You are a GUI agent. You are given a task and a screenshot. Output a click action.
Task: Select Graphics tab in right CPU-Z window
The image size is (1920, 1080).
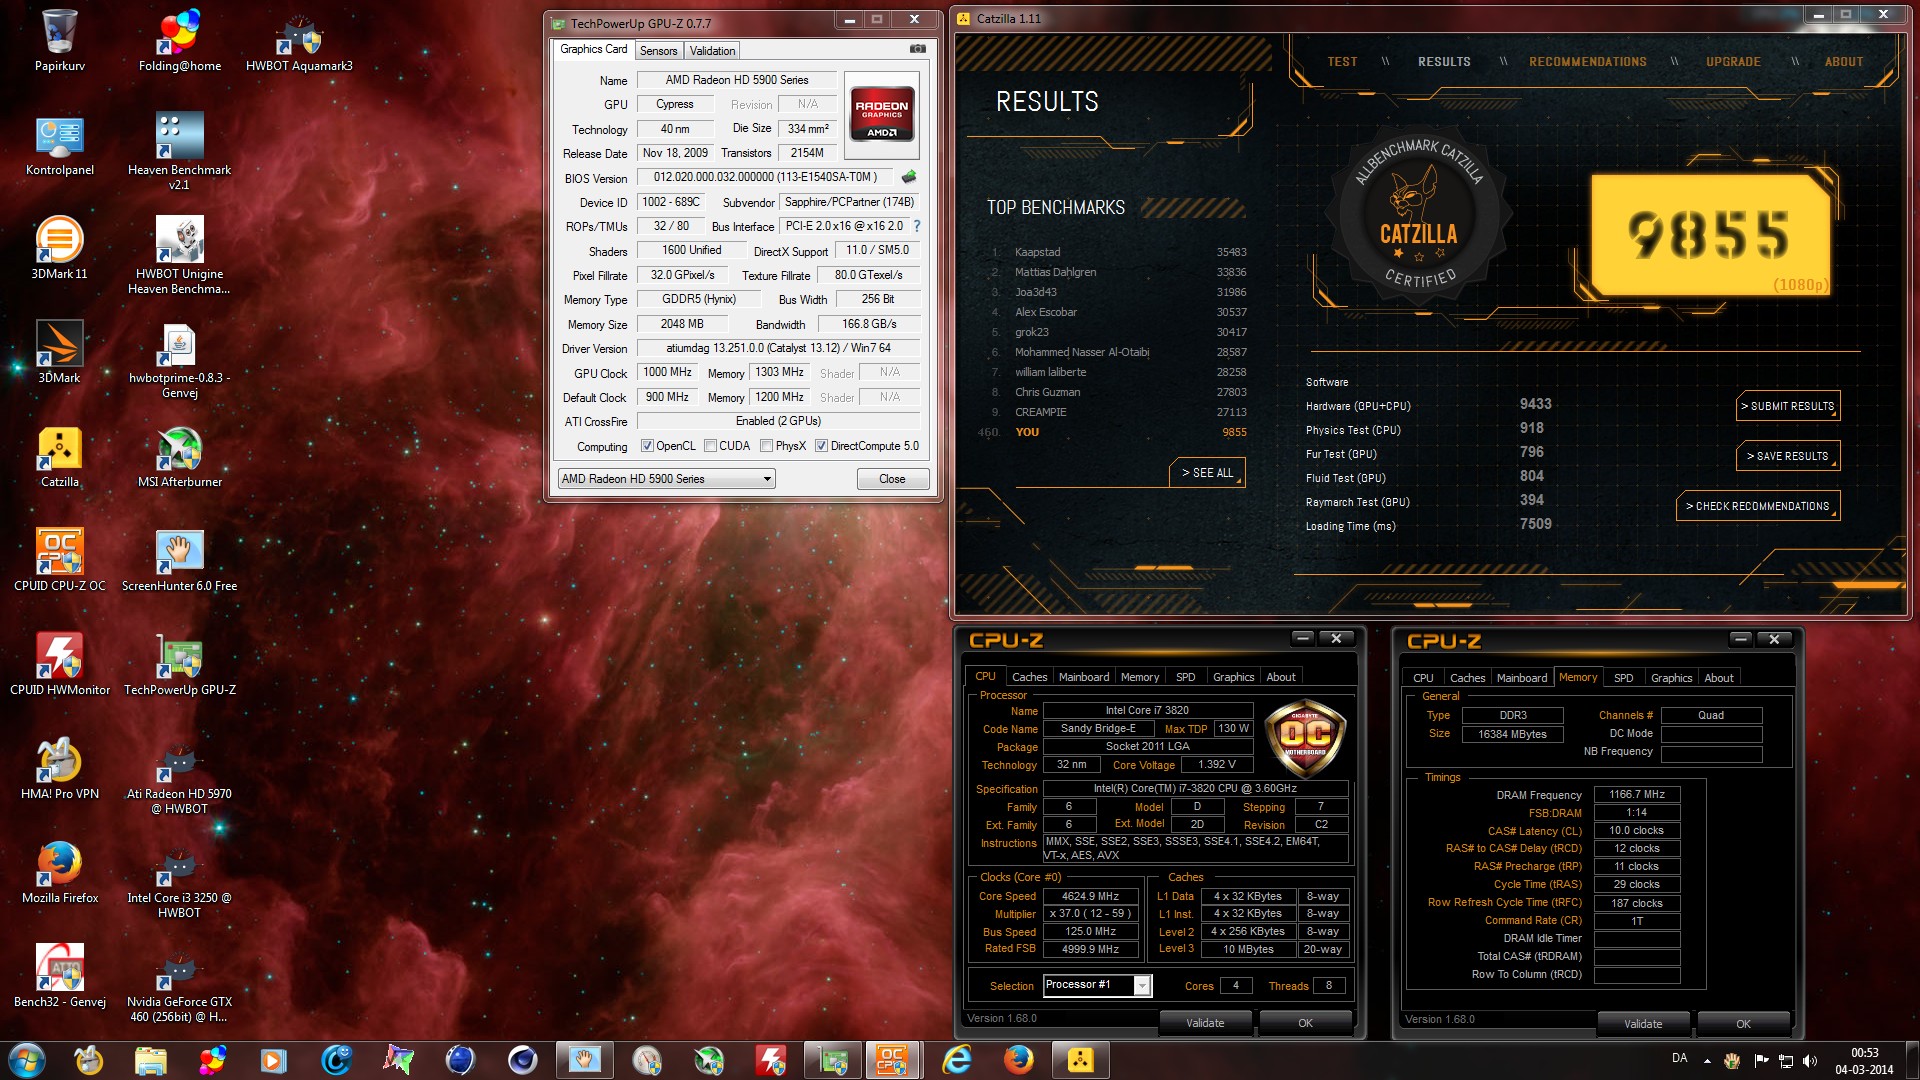pyautogui.click(x=1671, y=678)
